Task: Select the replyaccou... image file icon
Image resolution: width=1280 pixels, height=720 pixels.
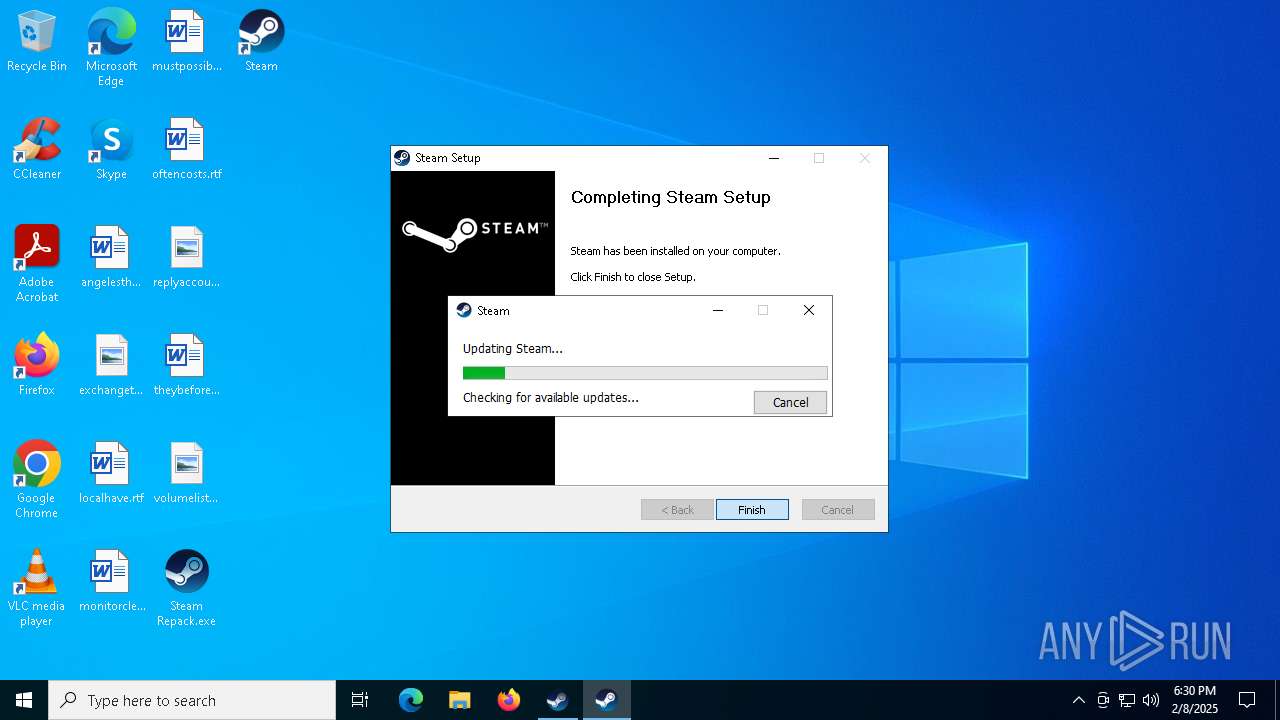Action: [186, 257]
